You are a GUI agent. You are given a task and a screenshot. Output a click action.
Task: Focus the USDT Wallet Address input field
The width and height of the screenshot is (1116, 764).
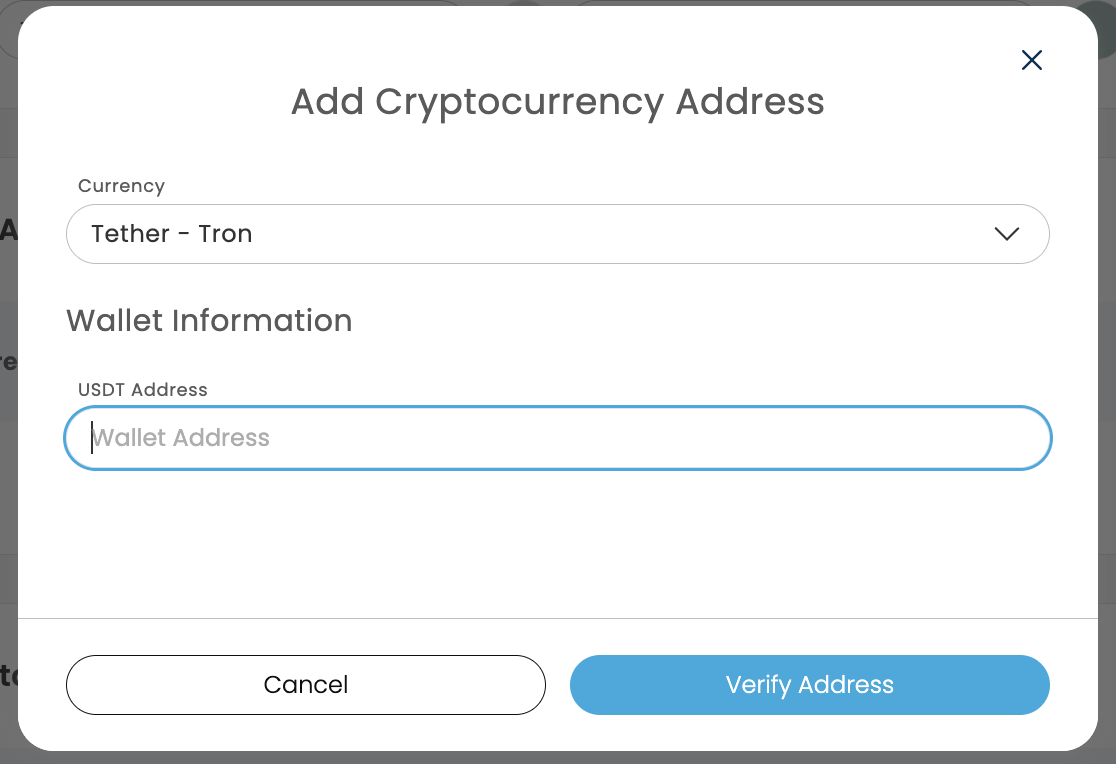pyautogui.click(x=557, y=438)
